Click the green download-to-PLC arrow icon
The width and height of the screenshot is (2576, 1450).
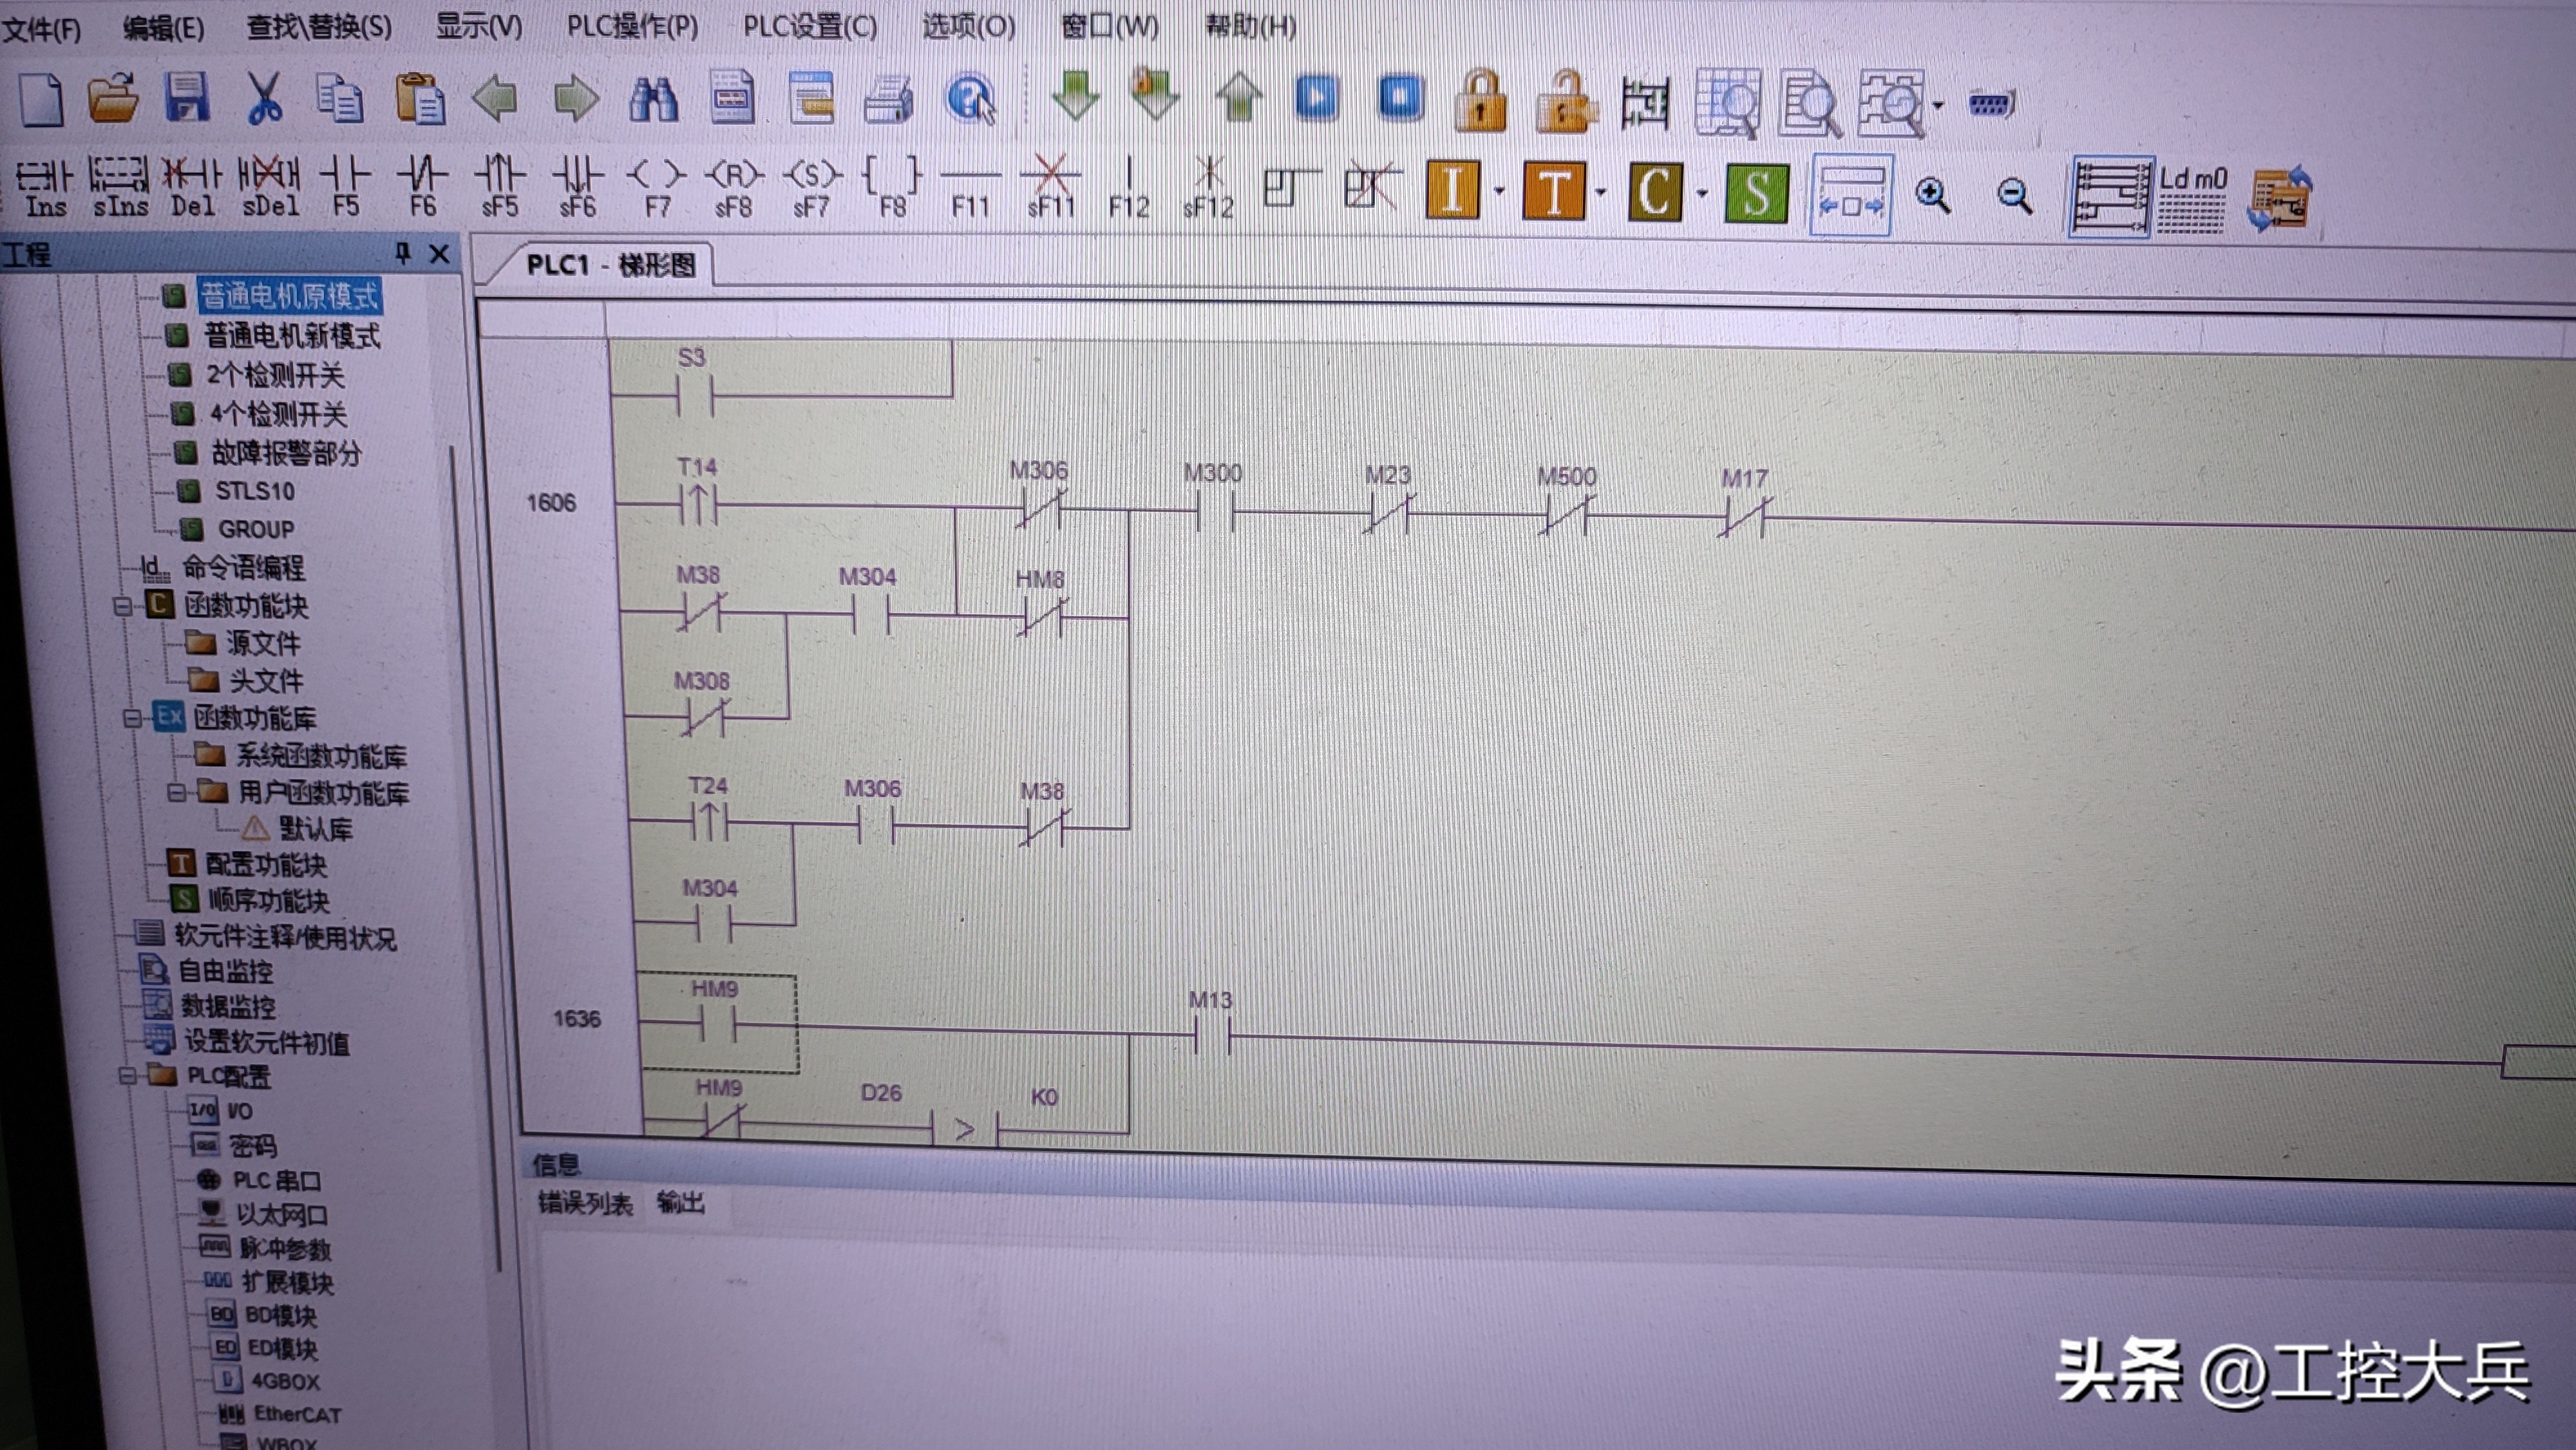[1076, 97]
